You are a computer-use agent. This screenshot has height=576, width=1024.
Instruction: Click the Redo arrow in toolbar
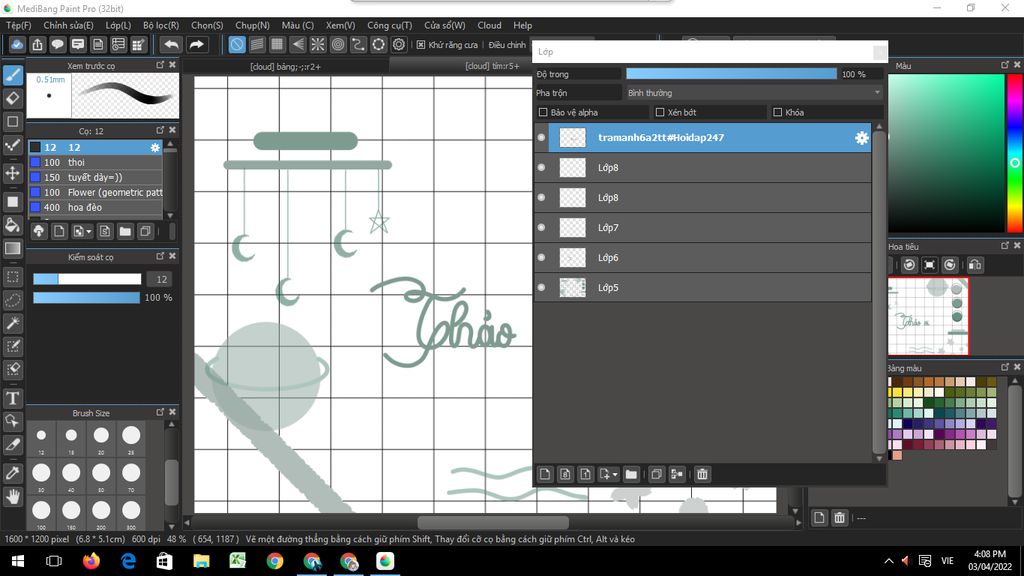(x=196, y=44)
